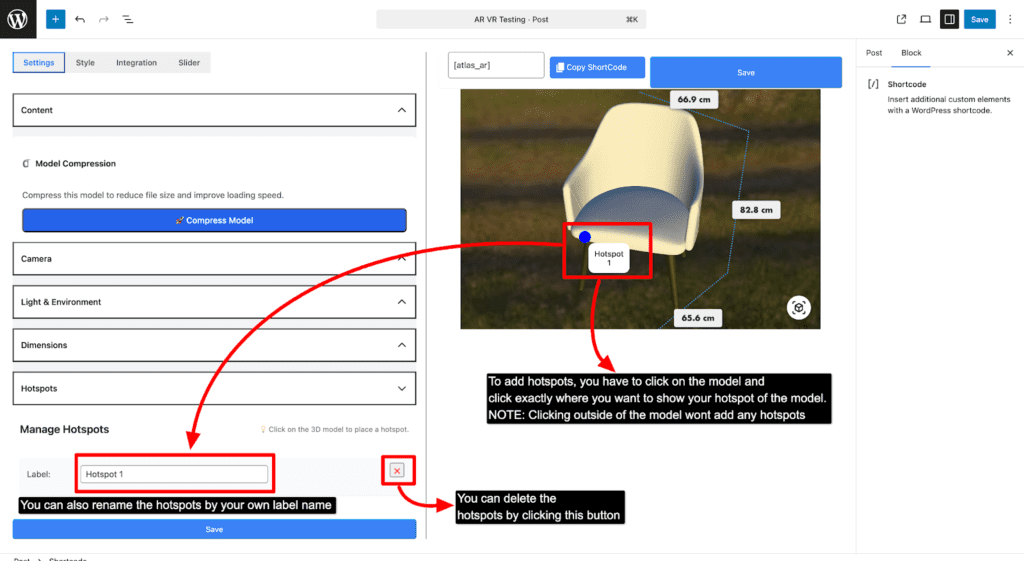Open the document overview list icon

pyautogui.click(x=128, y=19)
